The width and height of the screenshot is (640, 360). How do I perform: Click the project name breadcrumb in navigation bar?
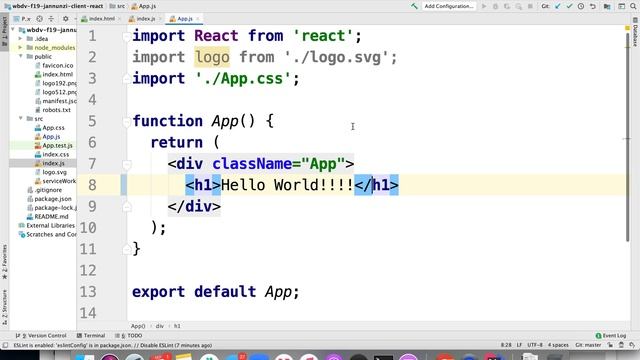(53, 6)
